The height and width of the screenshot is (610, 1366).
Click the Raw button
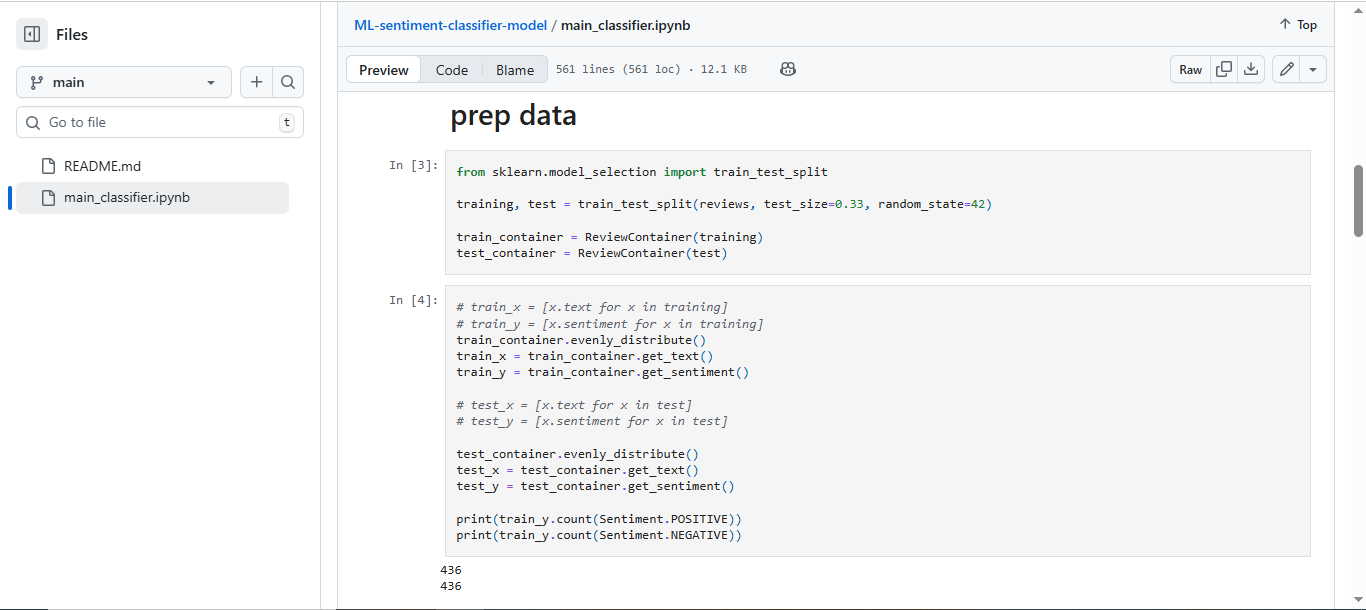pos(1190,69)
